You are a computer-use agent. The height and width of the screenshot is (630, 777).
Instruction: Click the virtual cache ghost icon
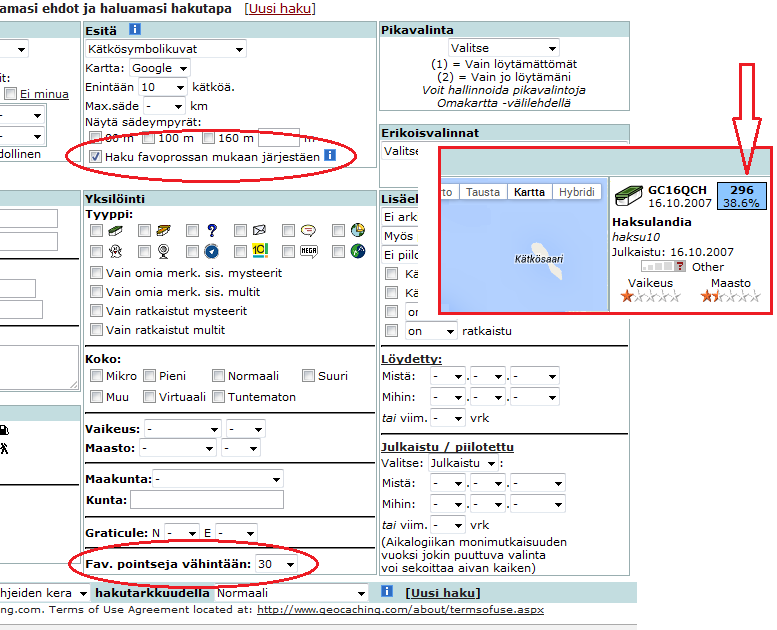pos(115,251)
